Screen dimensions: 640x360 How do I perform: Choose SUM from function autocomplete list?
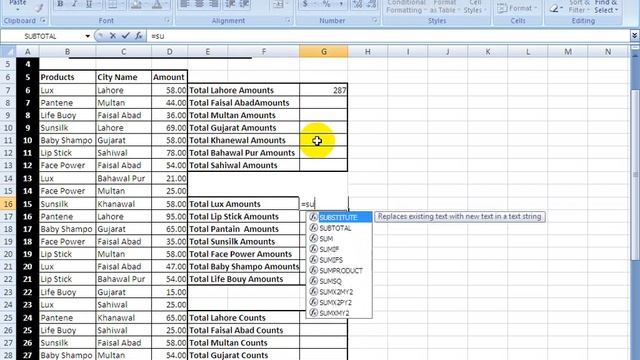[x=339, y=239]
